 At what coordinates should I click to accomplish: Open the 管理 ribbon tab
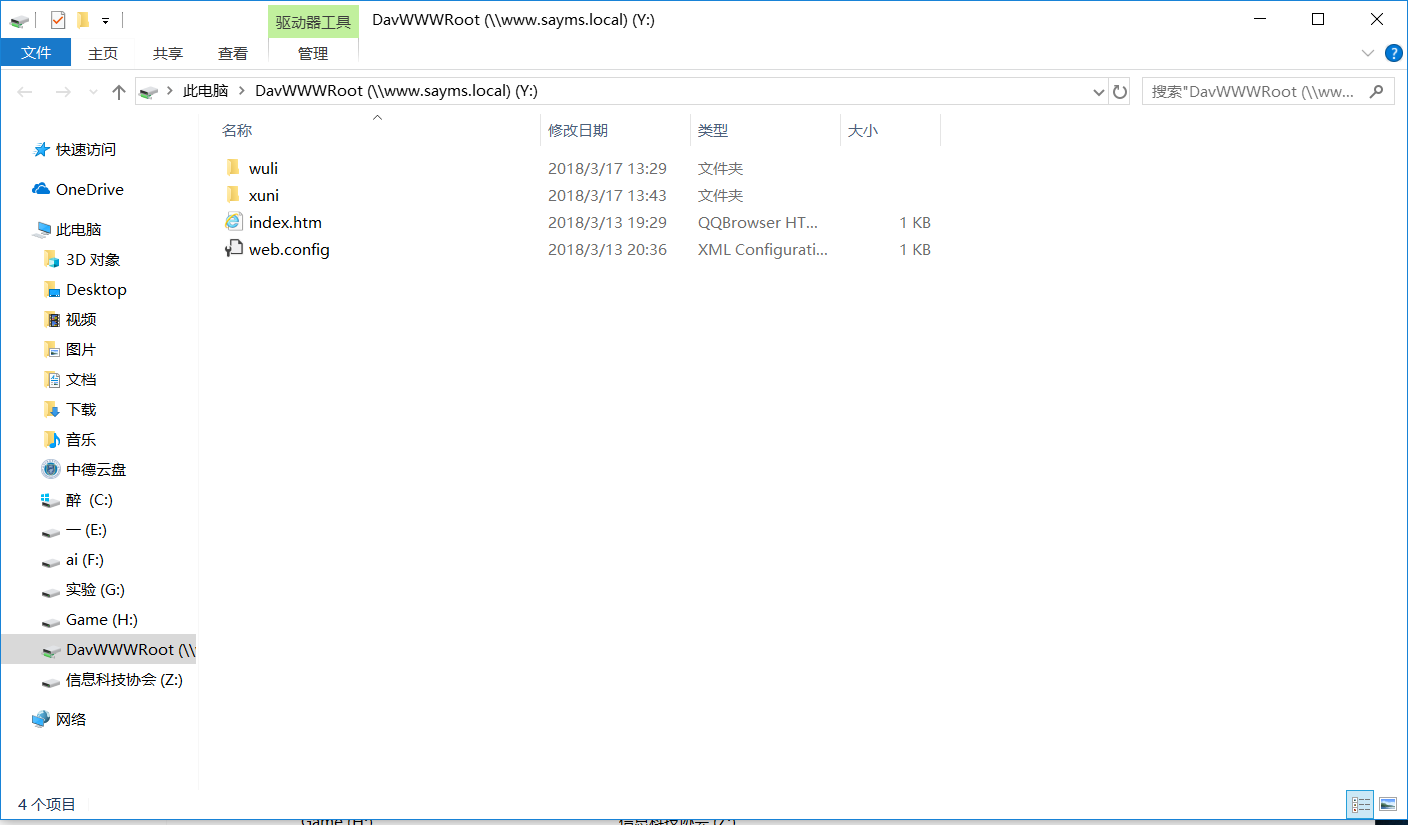click(x=313, y=53)
